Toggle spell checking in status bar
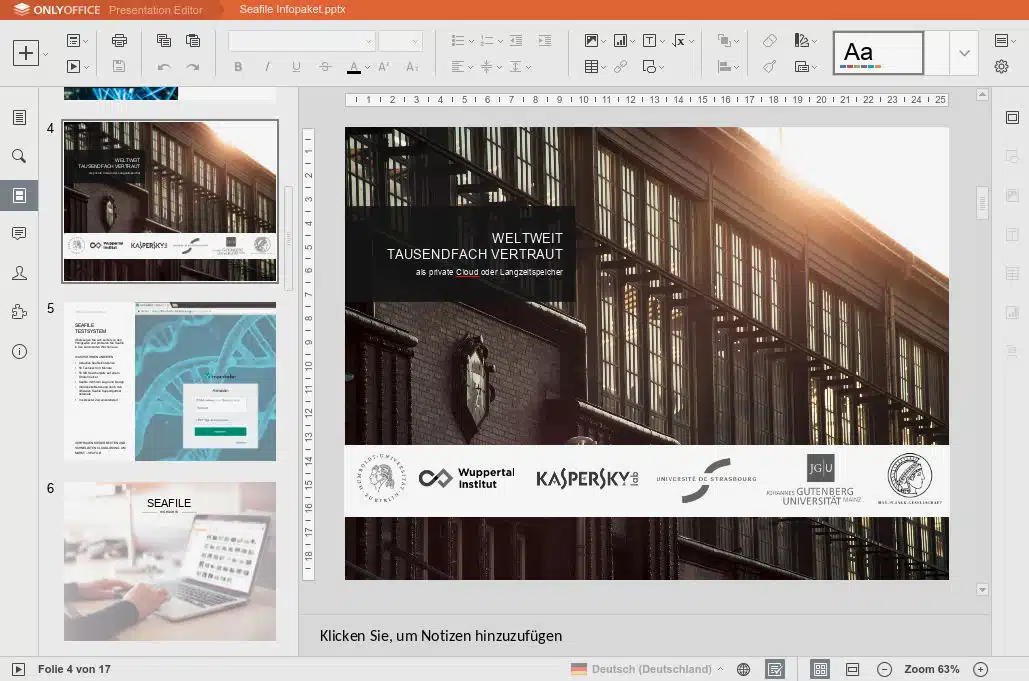This screenshot has width=1029, height=681. pos(774,669)
